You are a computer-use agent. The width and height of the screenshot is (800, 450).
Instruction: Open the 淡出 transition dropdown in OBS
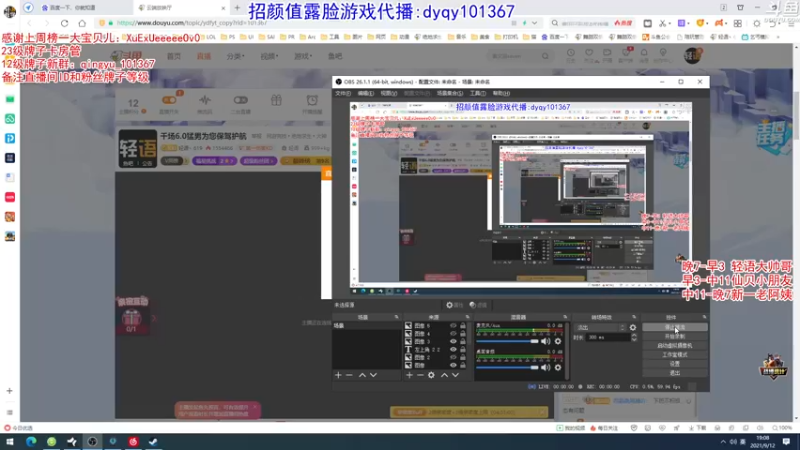tap(600, 328)
